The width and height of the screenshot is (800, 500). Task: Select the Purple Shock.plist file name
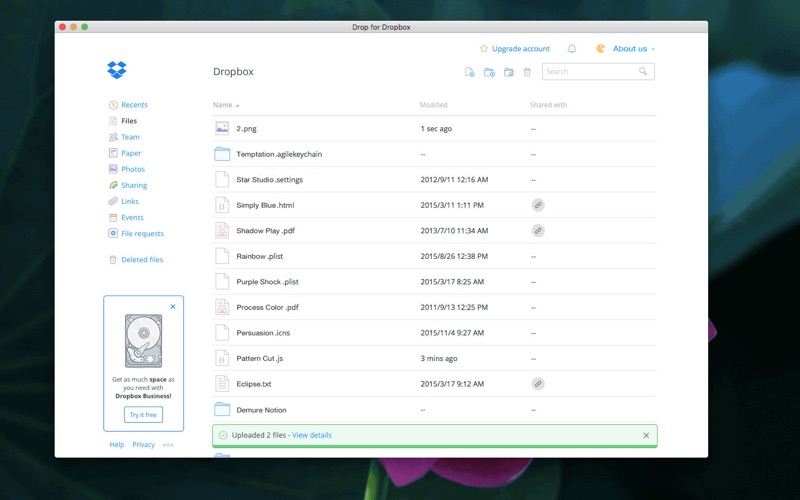click(x=267, y=282)
